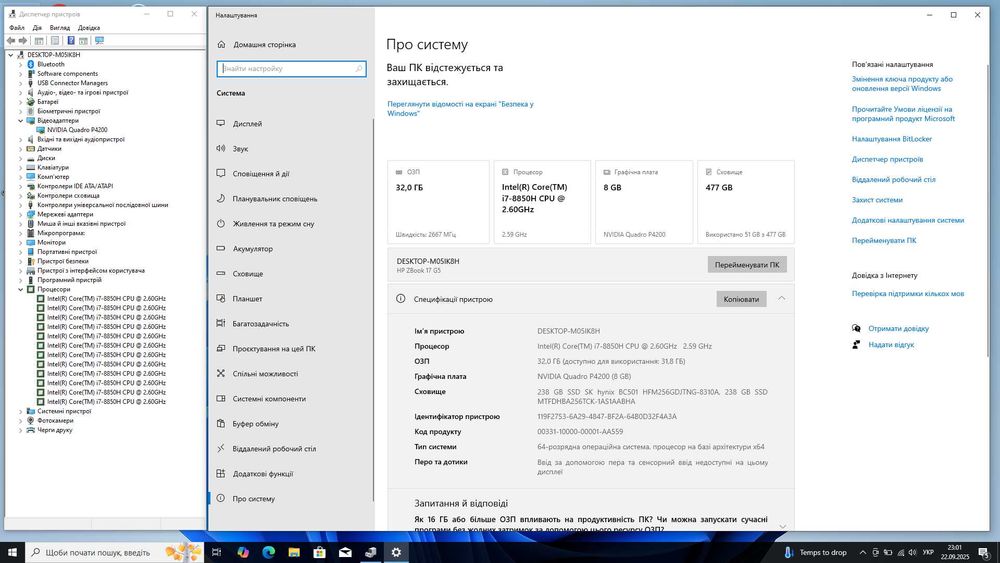This screenshot has width=1000, height=563.
Task: Select the Фотокамери device category
Action: click(x=55, y=421)
